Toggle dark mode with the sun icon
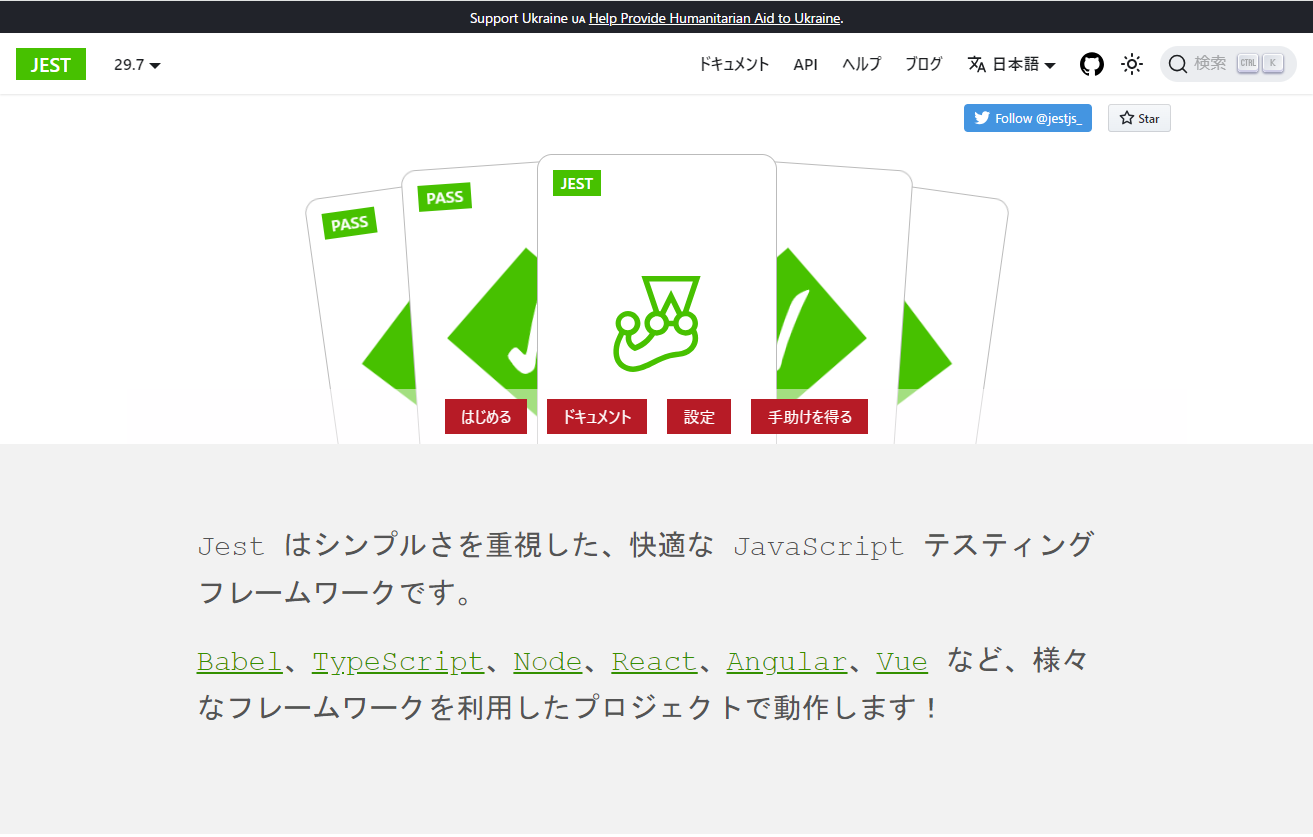Screen dimensions: 1313x837 coord(1131,63)
